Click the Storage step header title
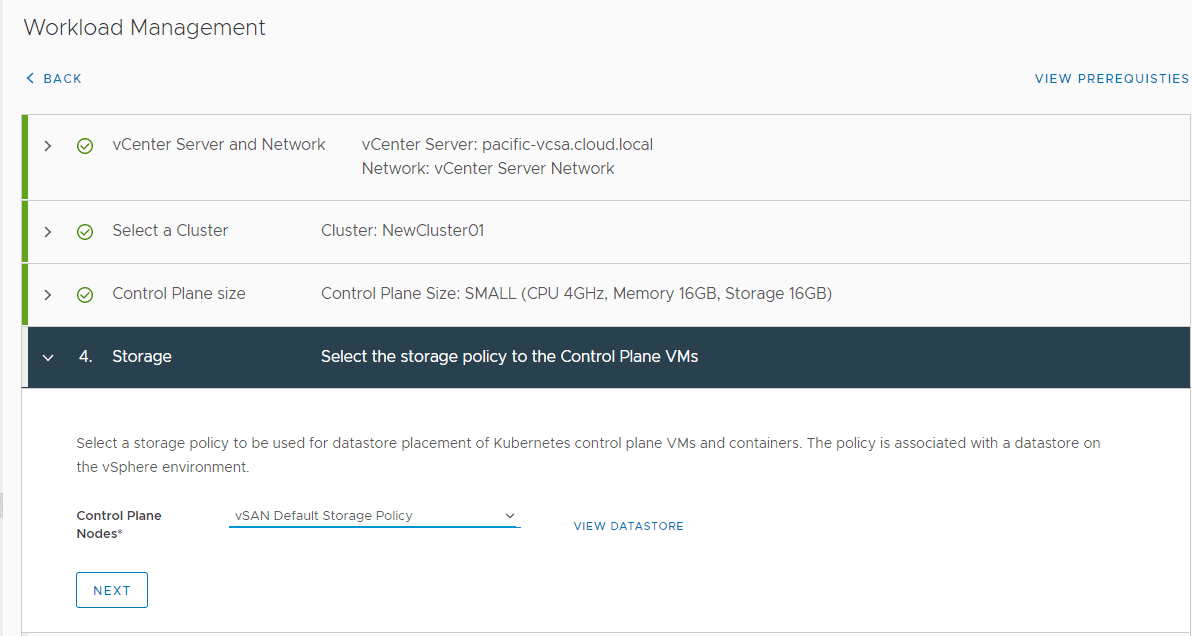 (x=142, y=357)
